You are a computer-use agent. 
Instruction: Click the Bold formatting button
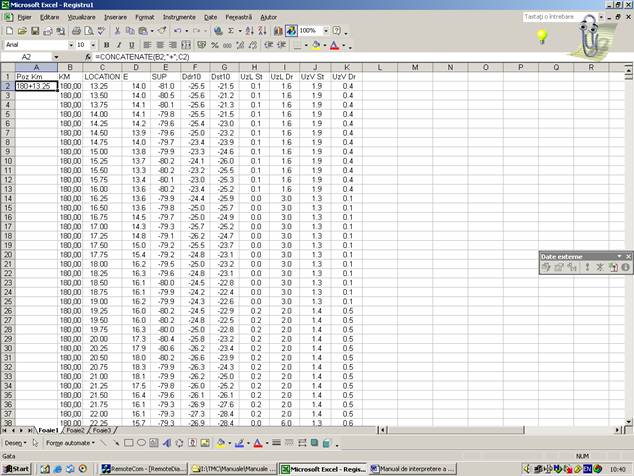105,45
